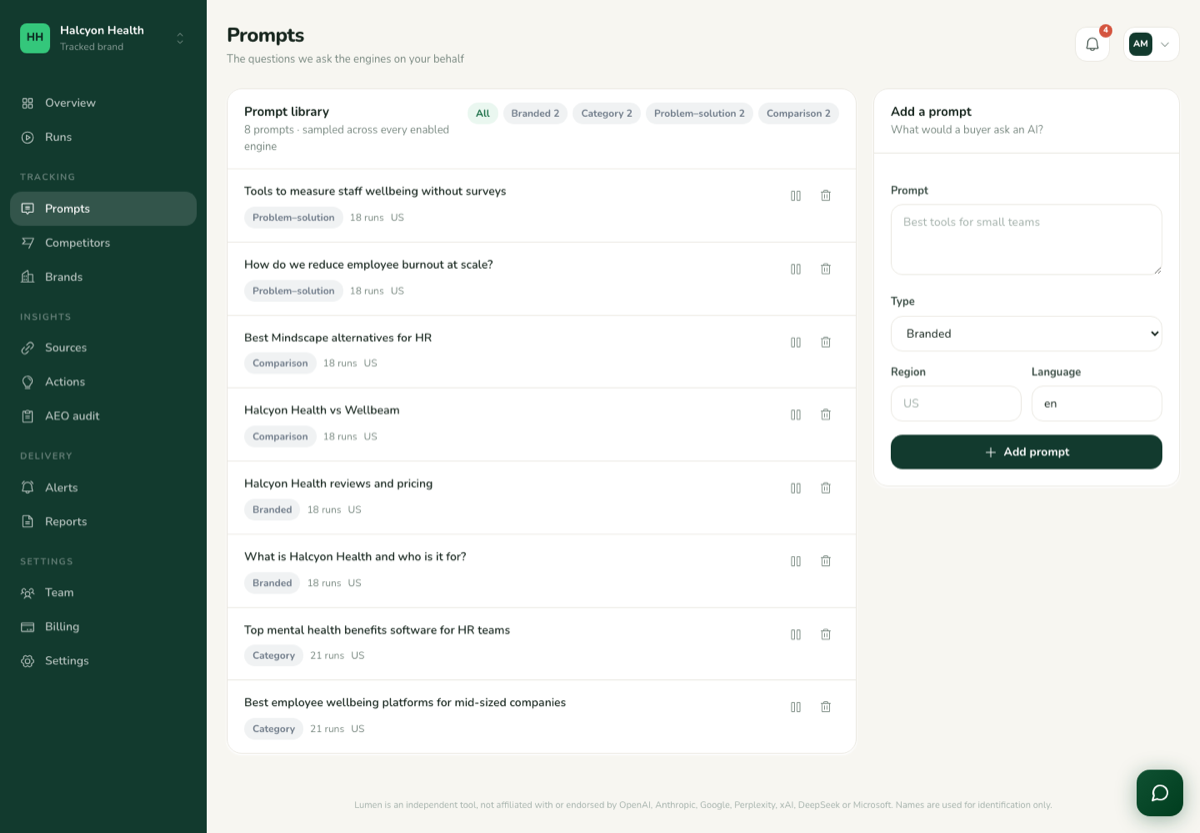
Task: Delete the 'Best employee wellbeing platforms' prompt
Action: (826, 707)
